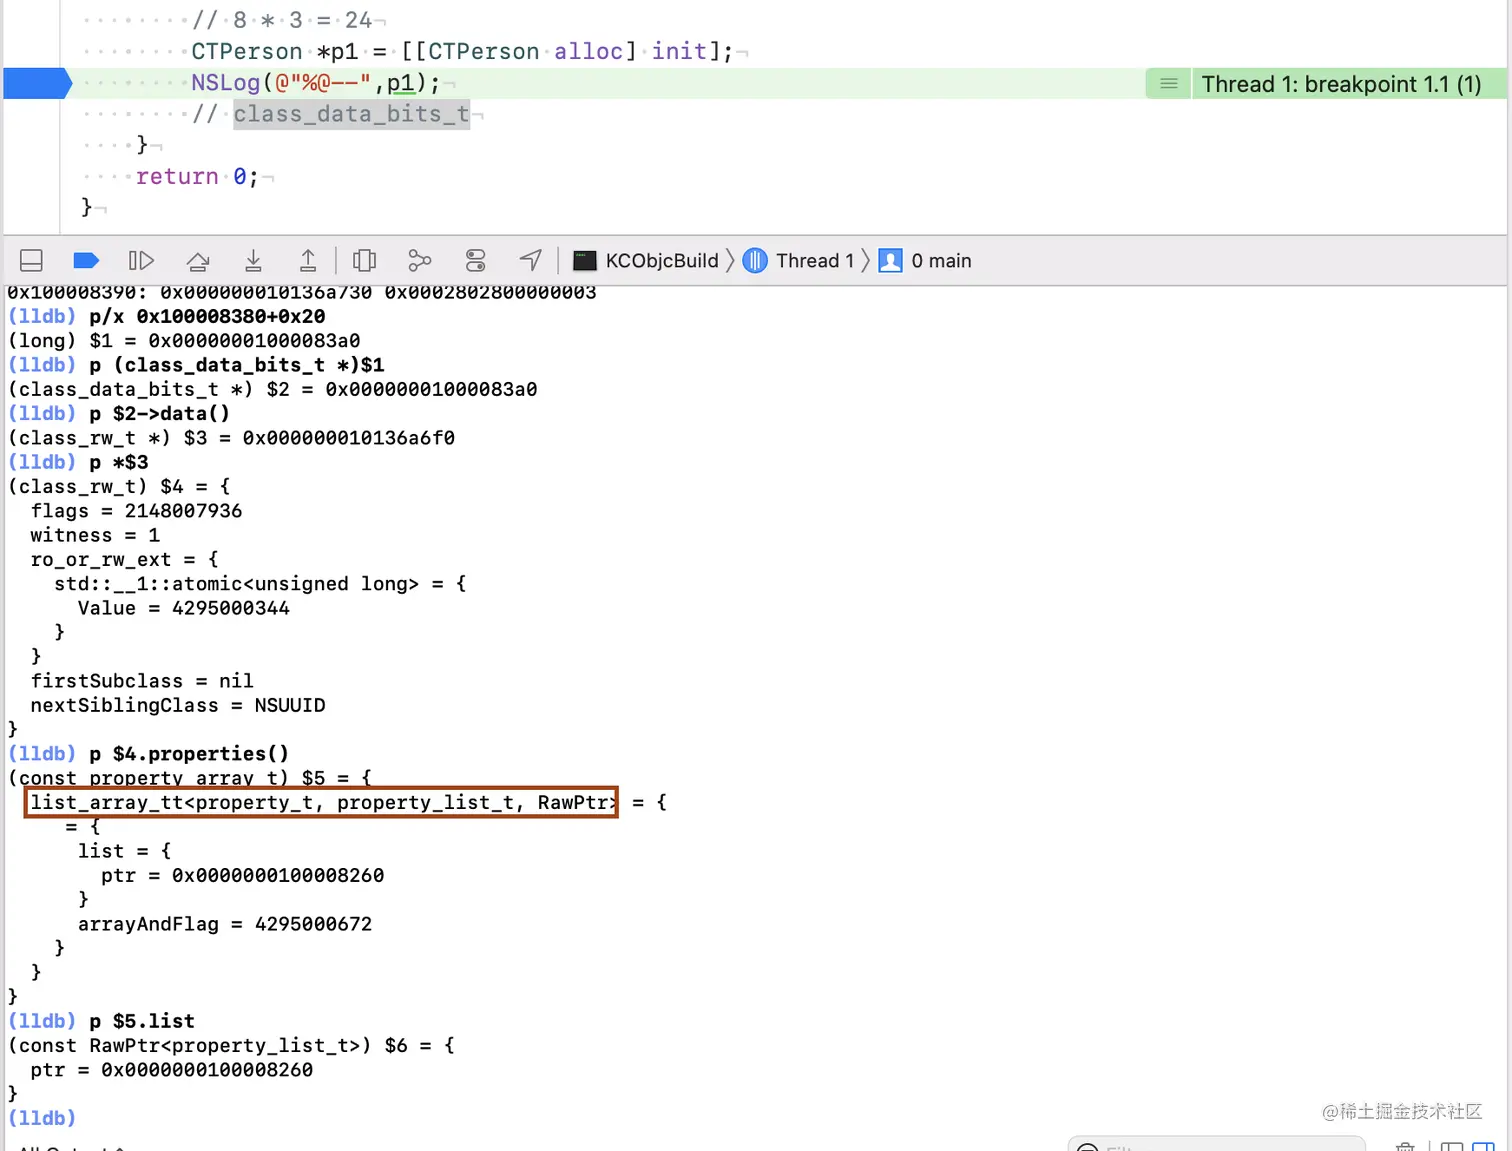Click the p (class_data_bits_t *)$1 command
Viewport: 1512px width, 1151px height.
click(x=237, y=365)
